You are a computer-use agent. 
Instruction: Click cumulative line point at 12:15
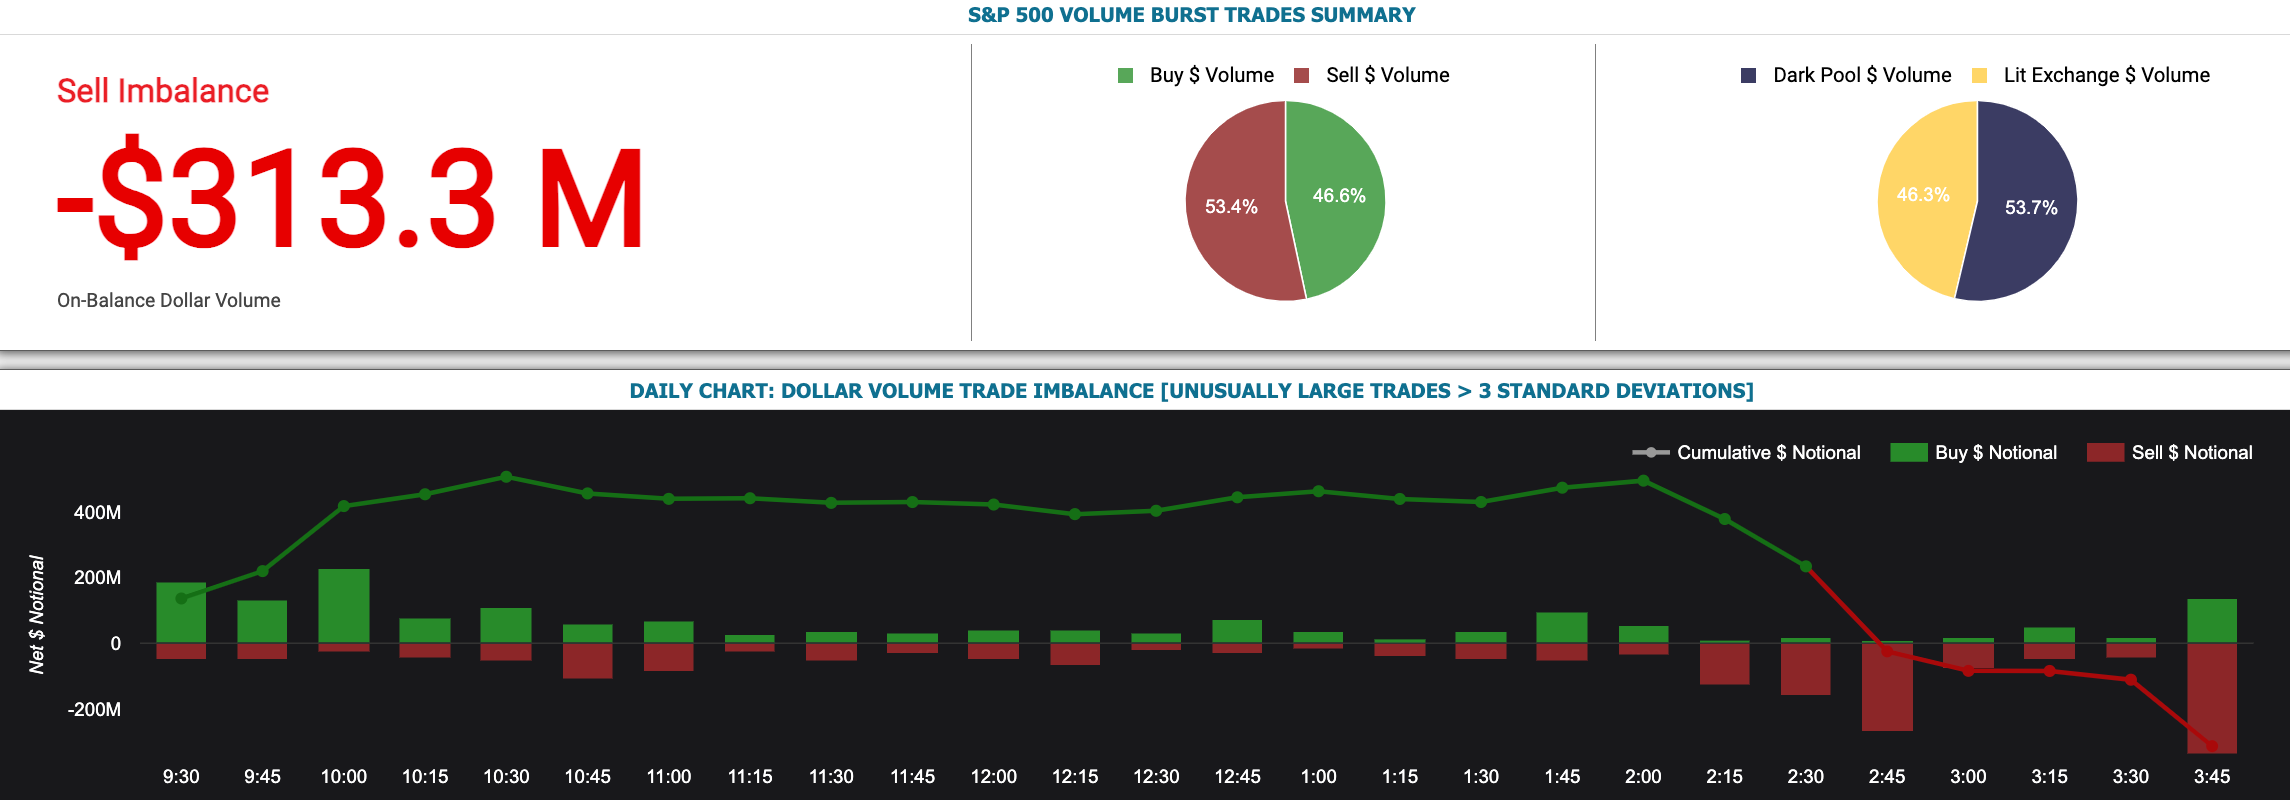click(x=1075, y=514)
